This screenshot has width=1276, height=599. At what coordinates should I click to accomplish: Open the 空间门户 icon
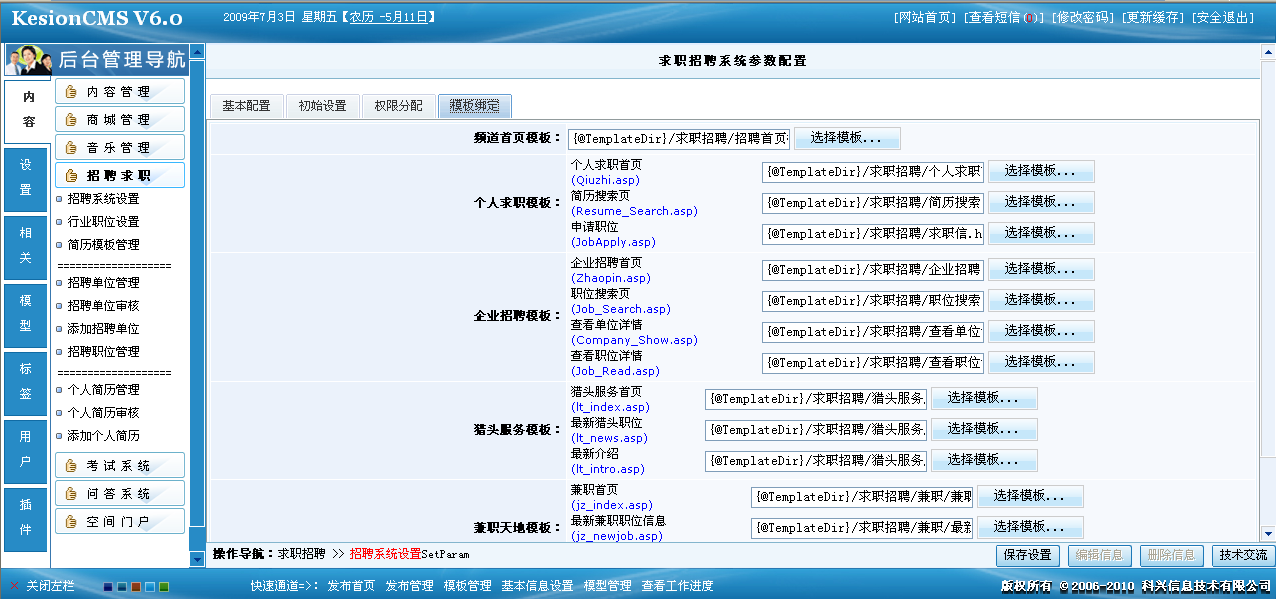tap(73, 520)
